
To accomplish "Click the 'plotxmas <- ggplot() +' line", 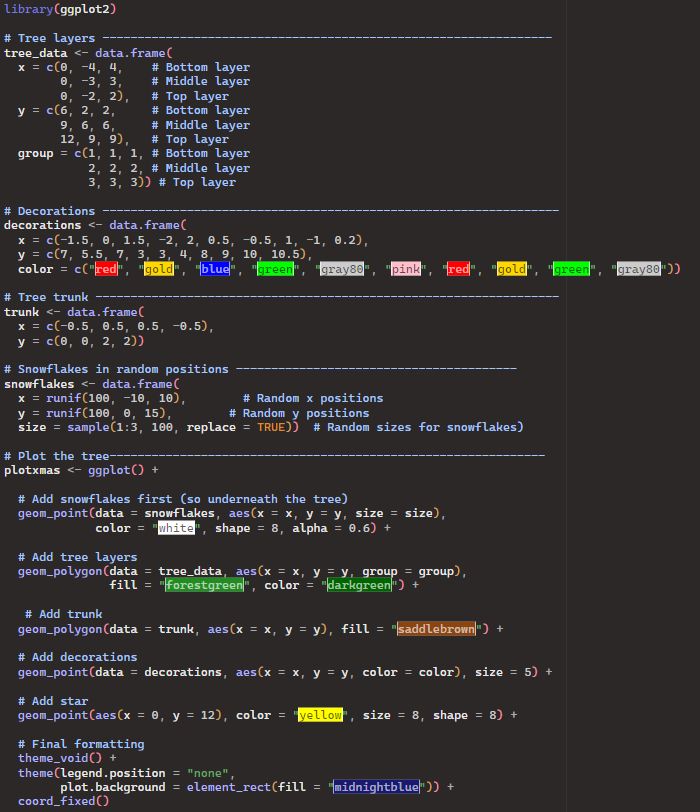I will 81,470.
